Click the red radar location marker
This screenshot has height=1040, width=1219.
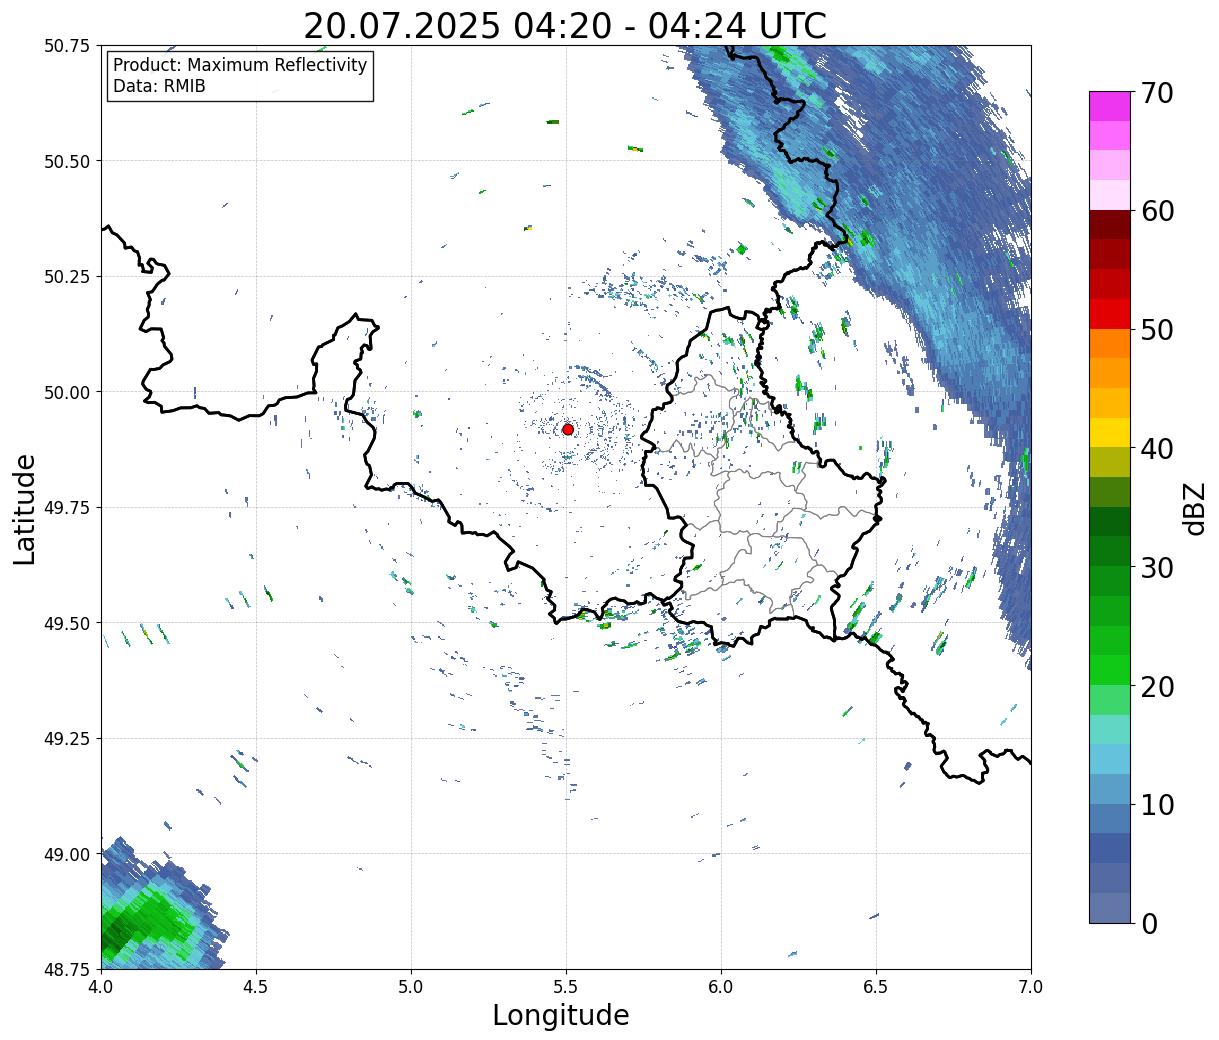[x=568, y=429]
